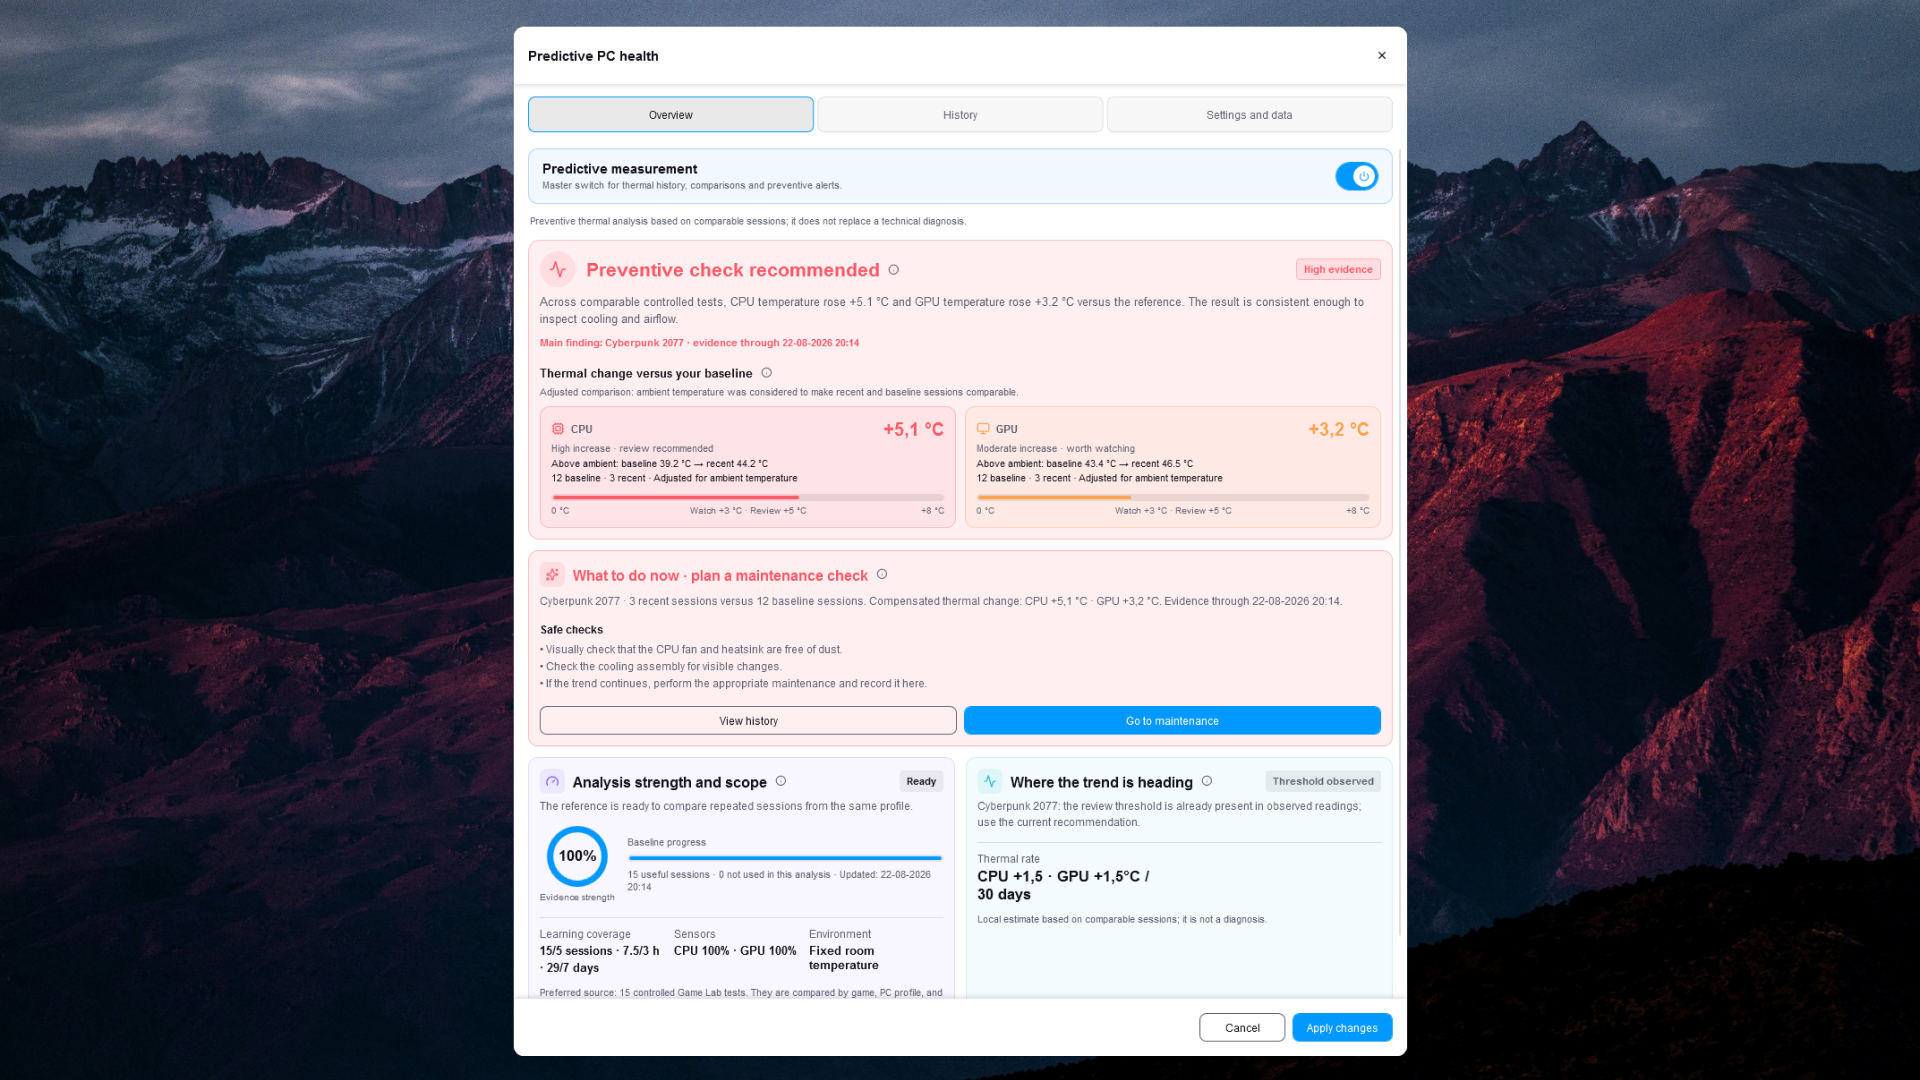1920x1080 pixels.
Task: Click 'Check the cooling assembly for visible changes' bullet
Action: click(661, 667)
